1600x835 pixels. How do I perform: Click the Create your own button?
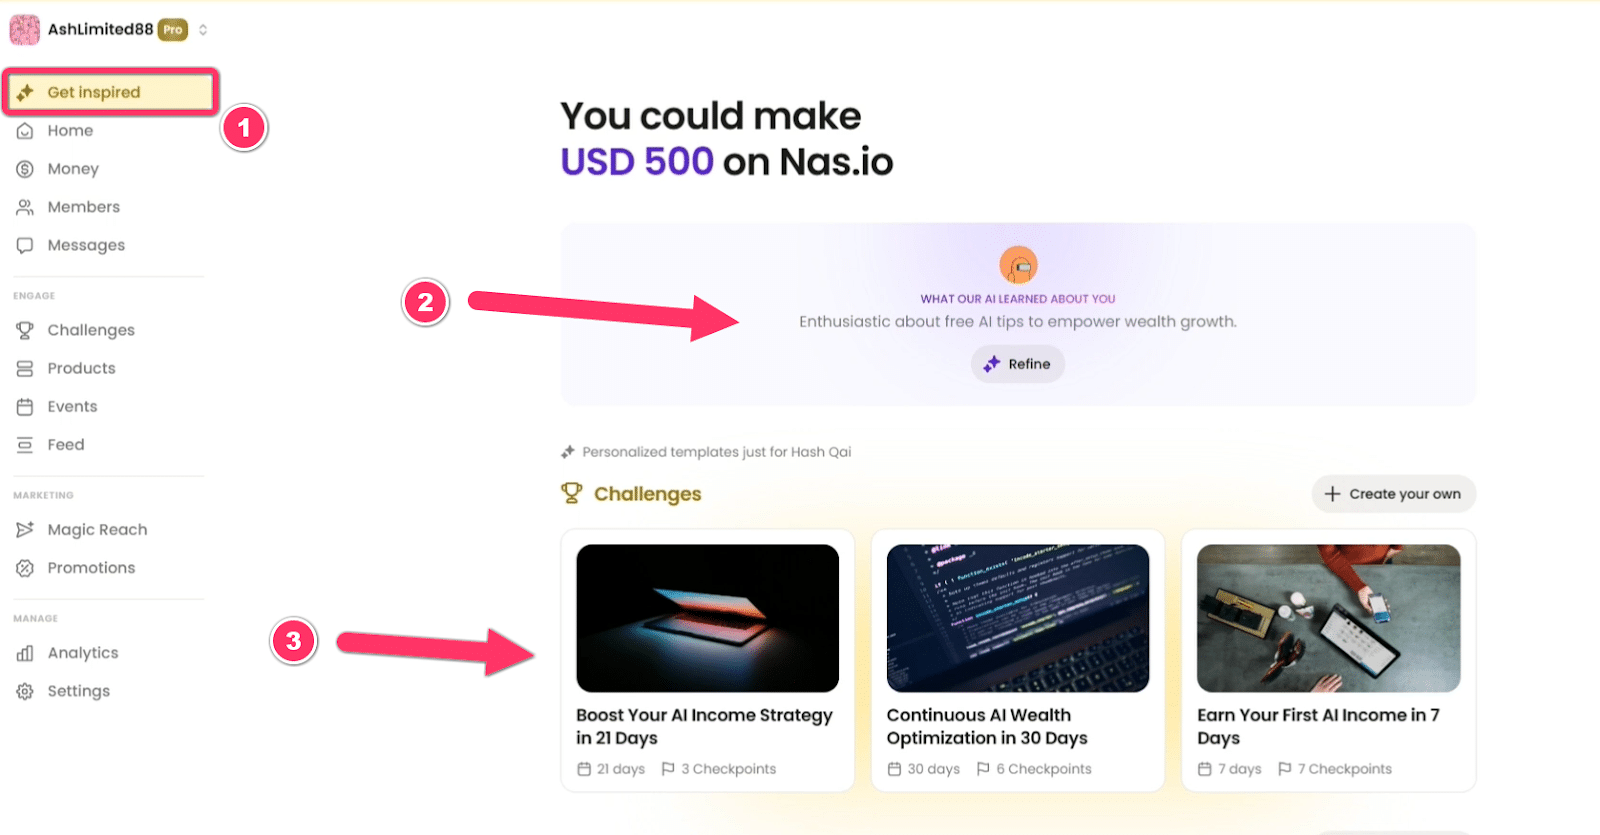tap(1393, 494)
